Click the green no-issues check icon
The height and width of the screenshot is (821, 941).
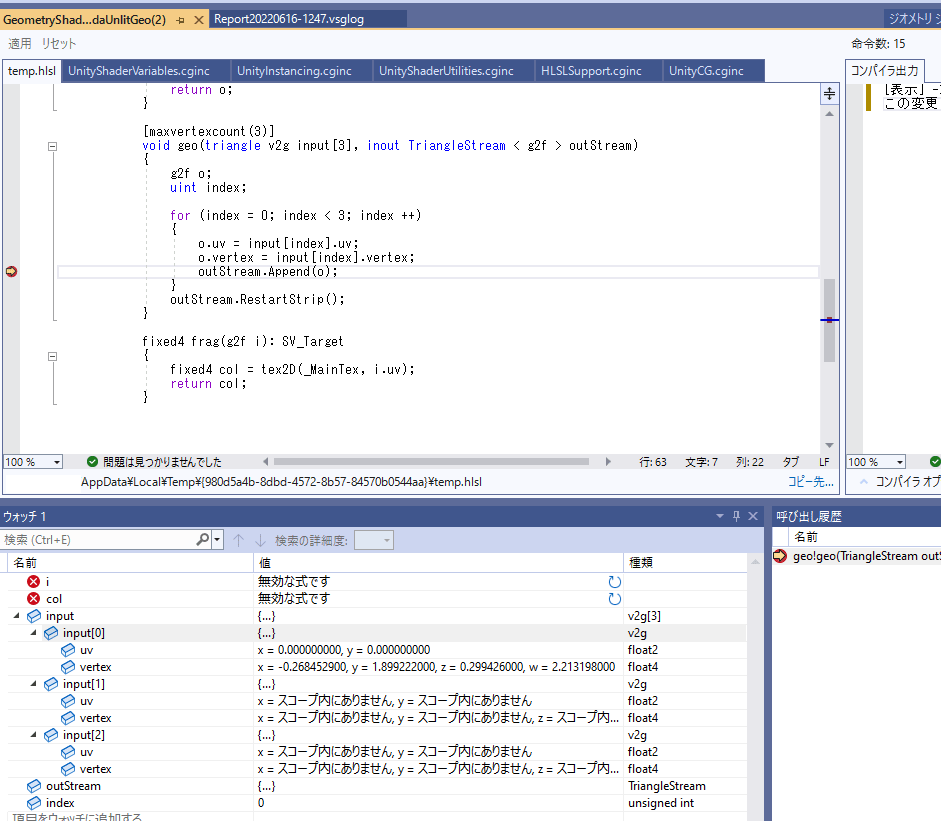(92, 462)
